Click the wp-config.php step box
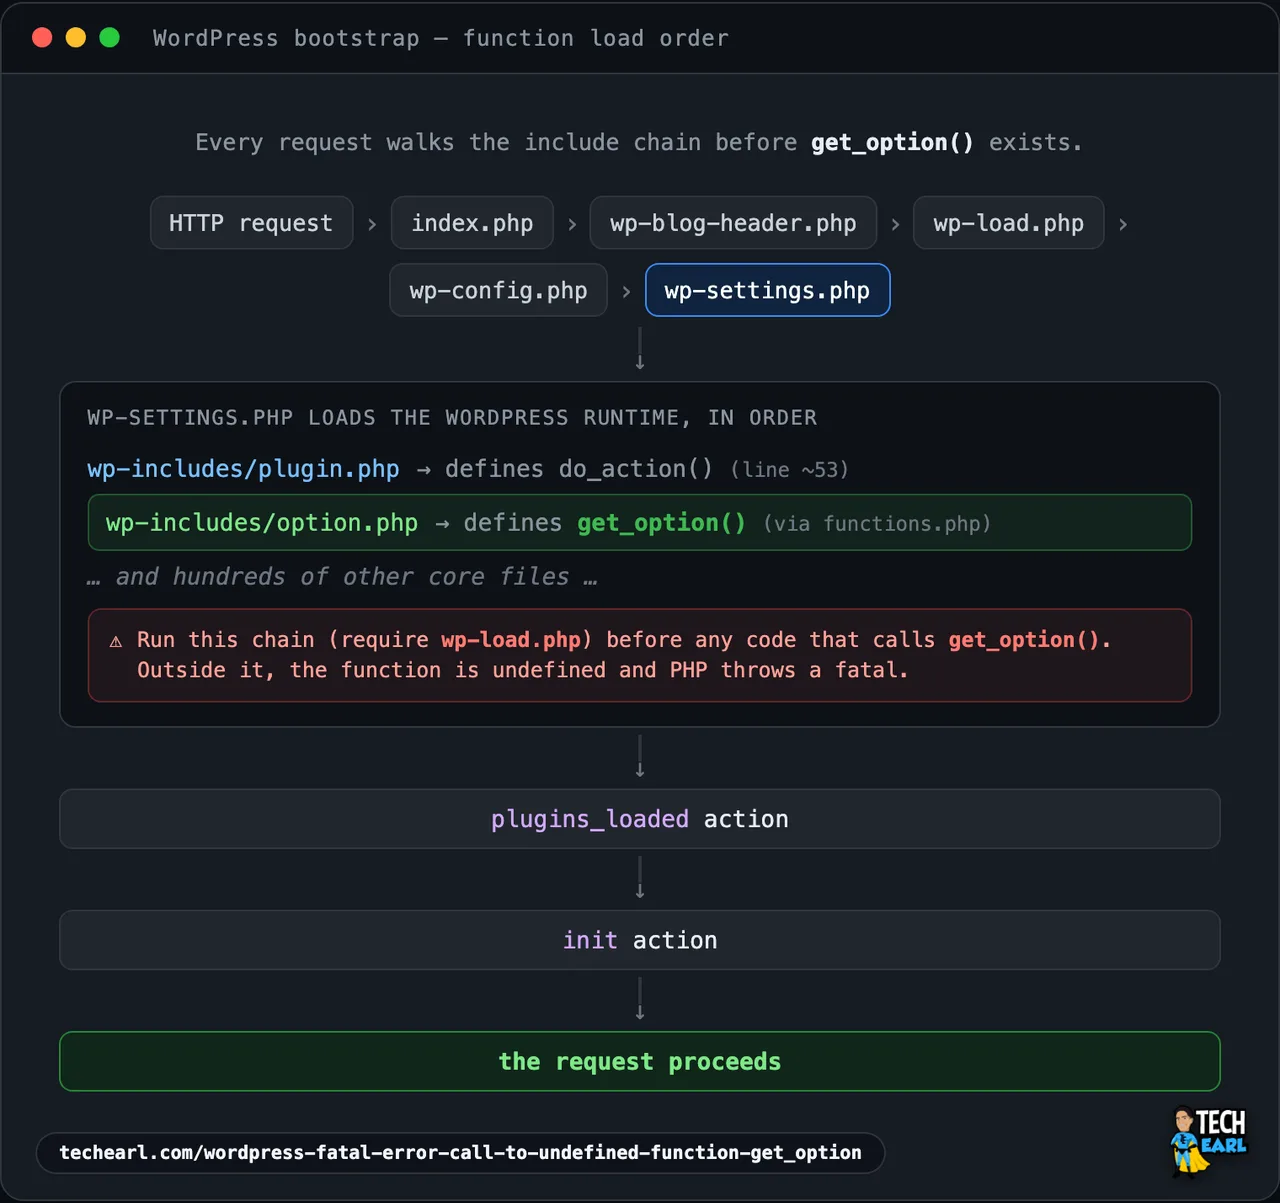Viewport: 1280px width, 1203px height. click(x=498, y=290)
